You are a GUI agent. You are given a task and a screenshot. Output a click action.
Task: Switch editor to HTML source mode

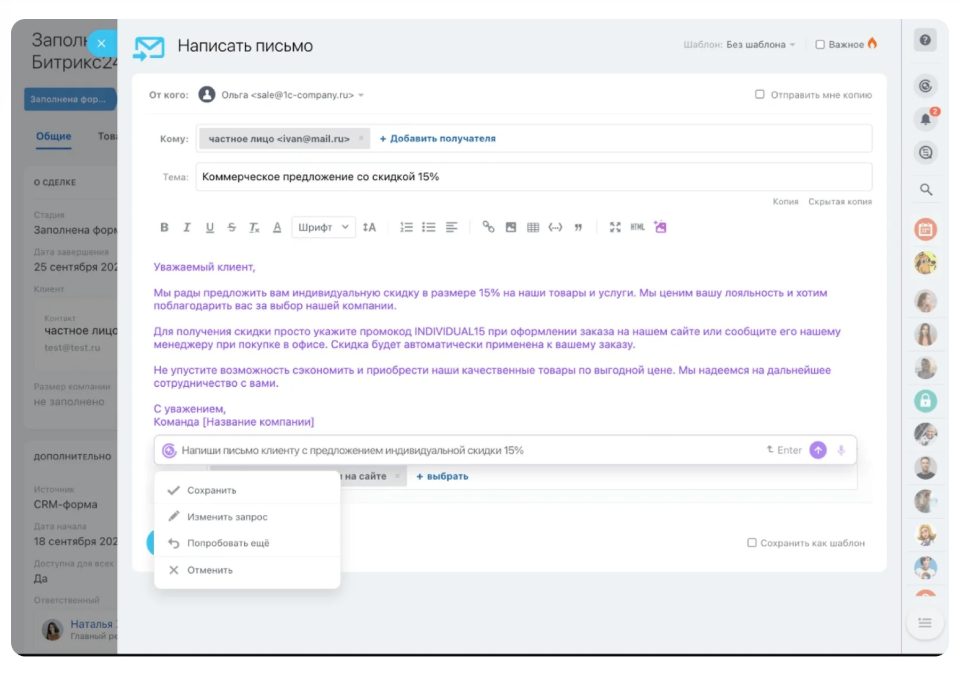pyautogui.click(x=637, y=228)
